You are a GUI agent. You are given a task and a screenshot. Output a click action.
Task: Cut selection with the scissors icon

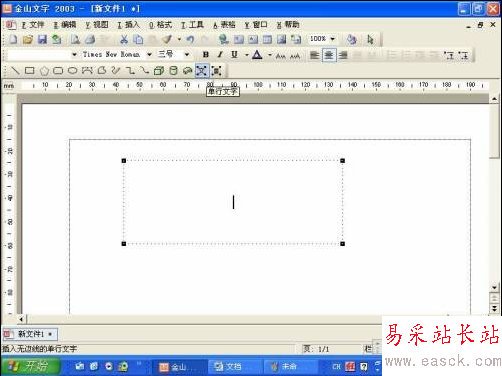124,39
